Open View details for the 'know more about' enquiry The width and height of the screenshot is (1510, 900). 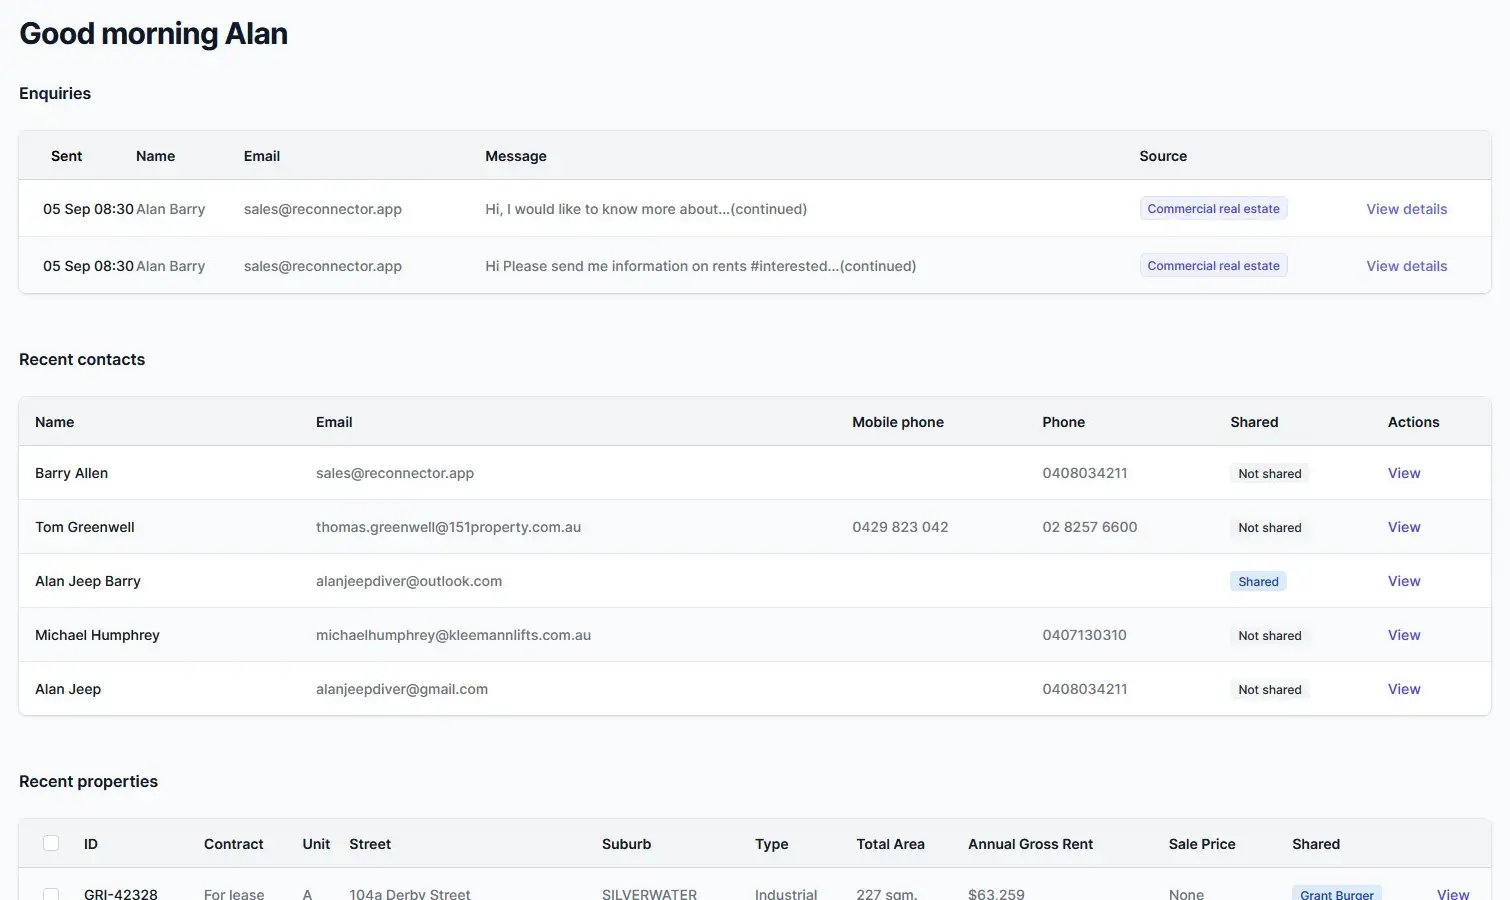1406,209
